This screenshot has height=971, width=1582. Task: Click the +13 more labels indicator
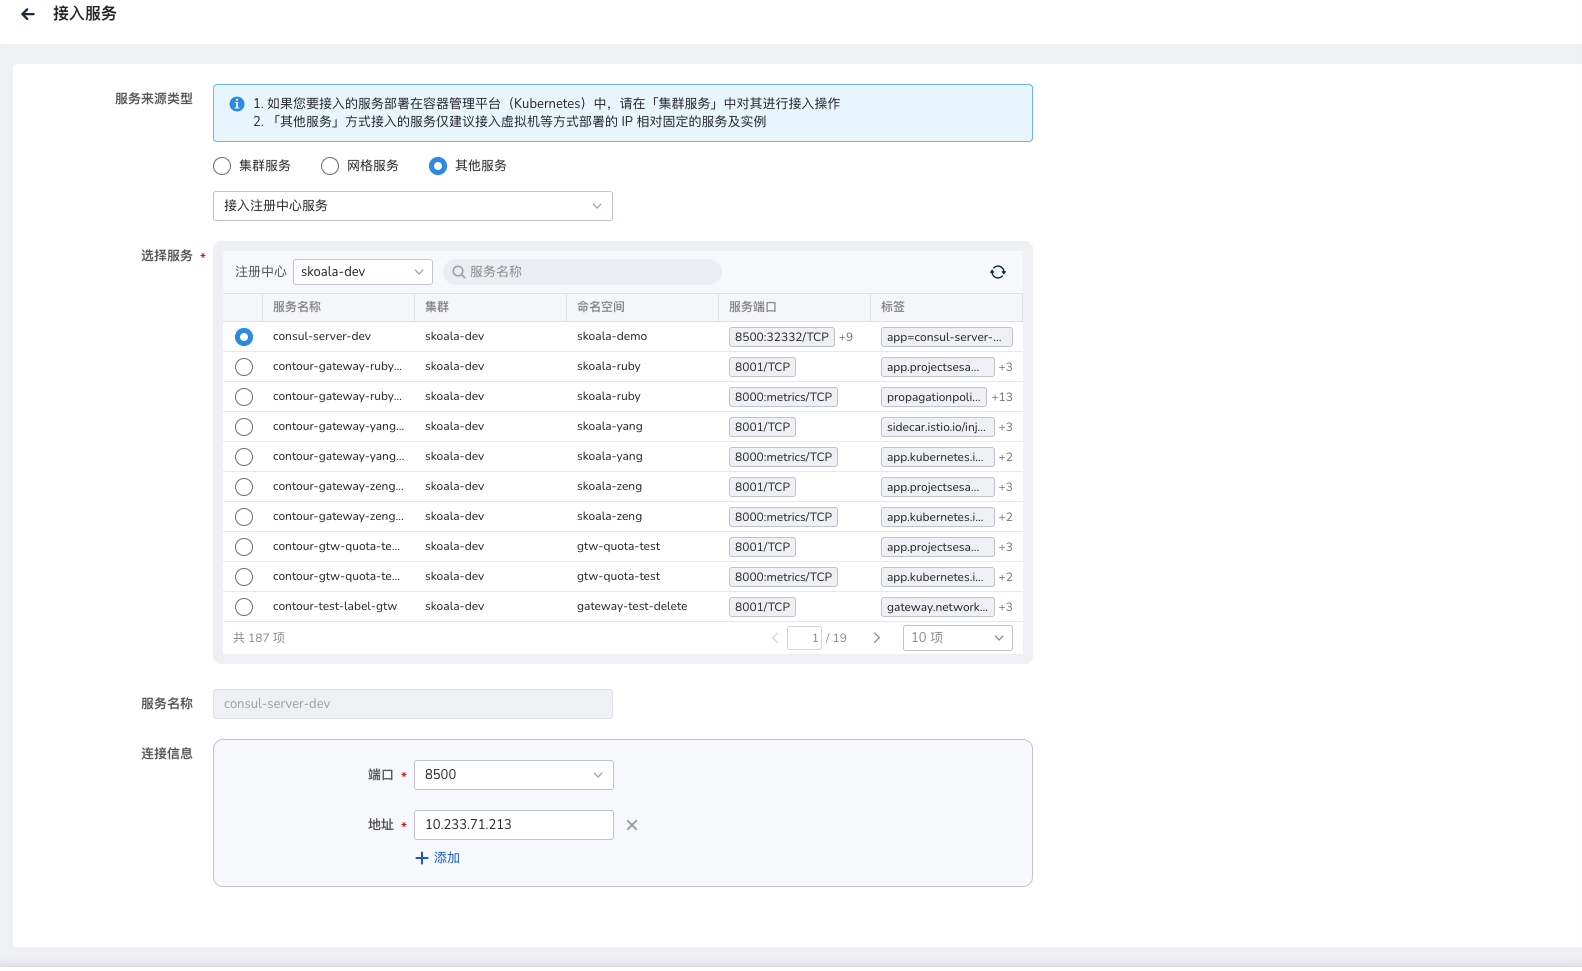(x=1002, y=397)
